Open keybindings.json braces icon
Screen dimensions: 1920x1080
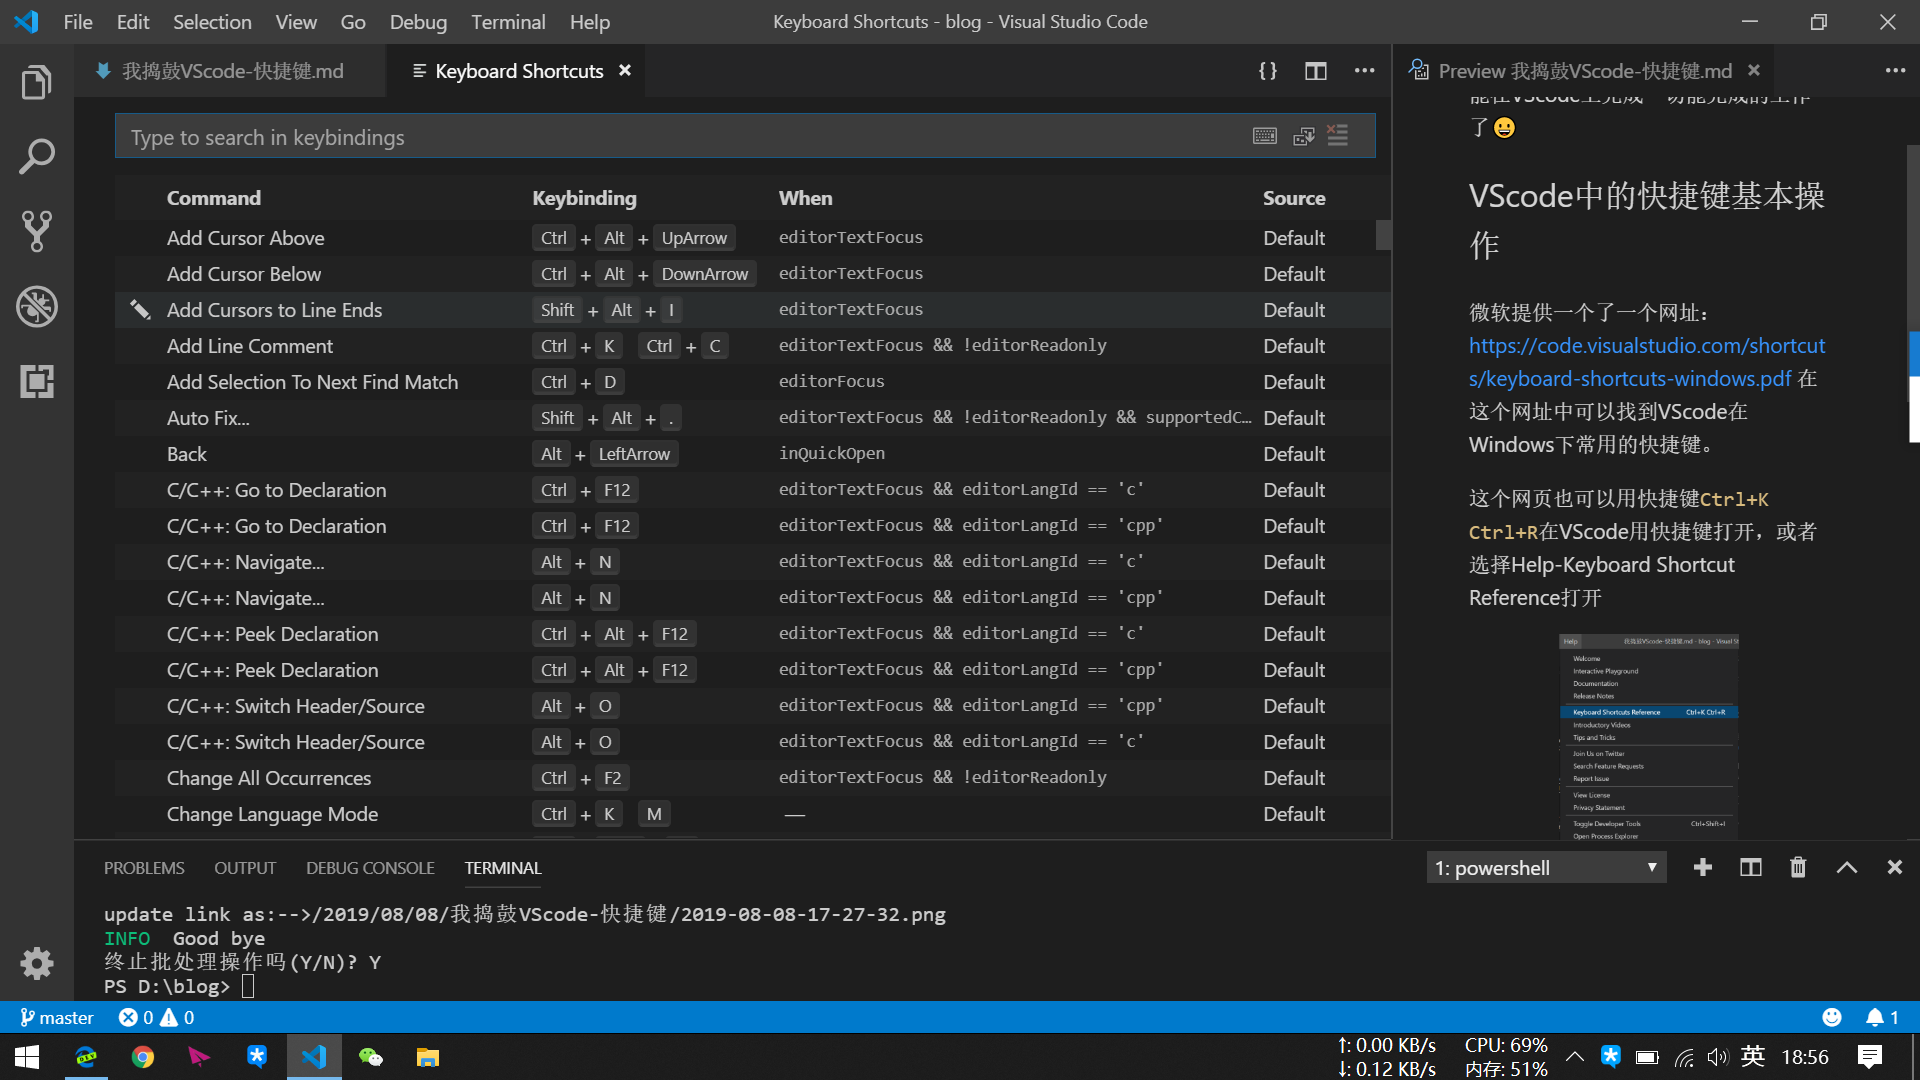pyautogui.click(x=1267, y=71)
